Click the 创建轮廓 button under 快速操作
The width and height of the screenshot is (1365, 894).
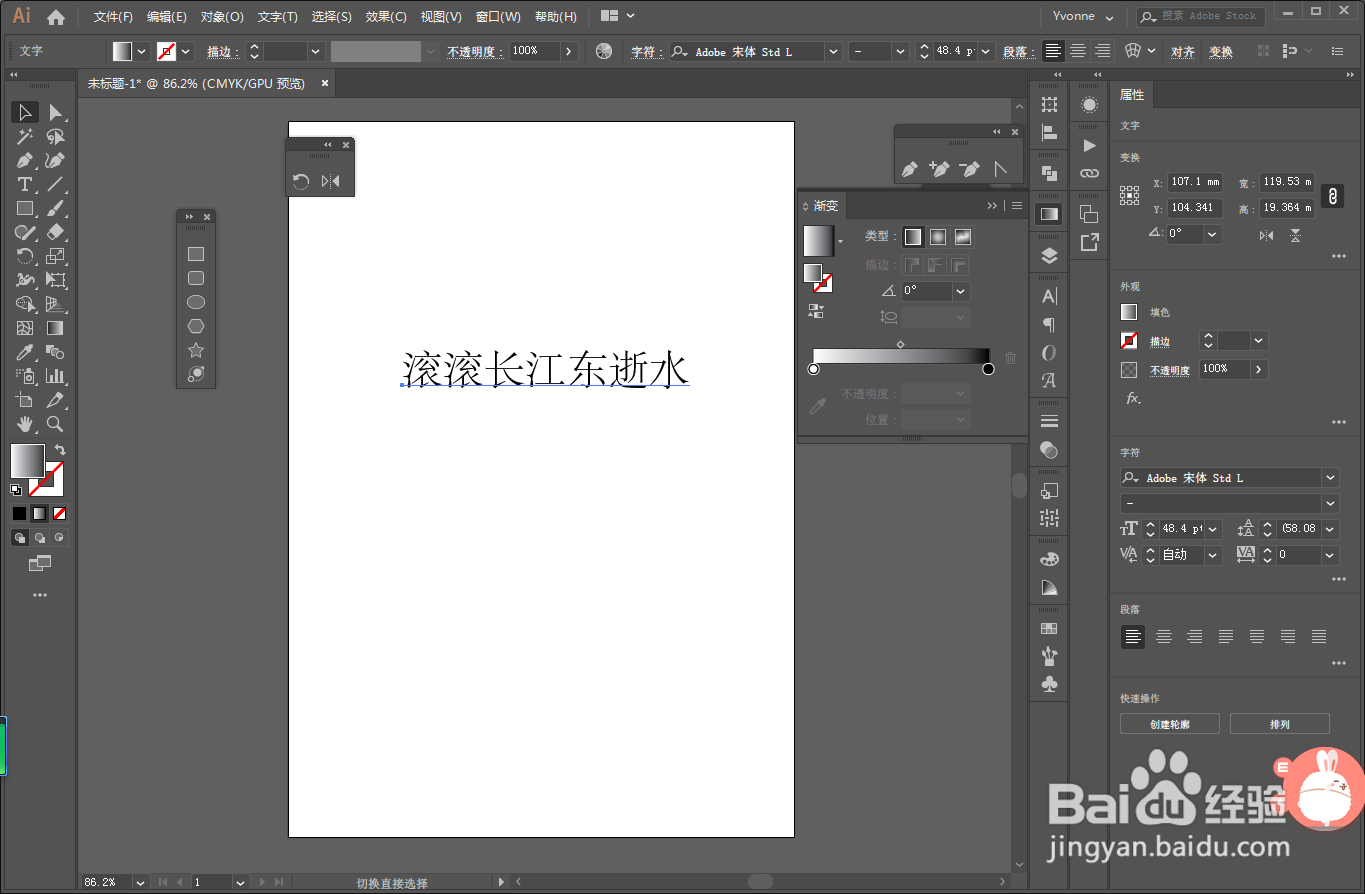point(1170,723)
